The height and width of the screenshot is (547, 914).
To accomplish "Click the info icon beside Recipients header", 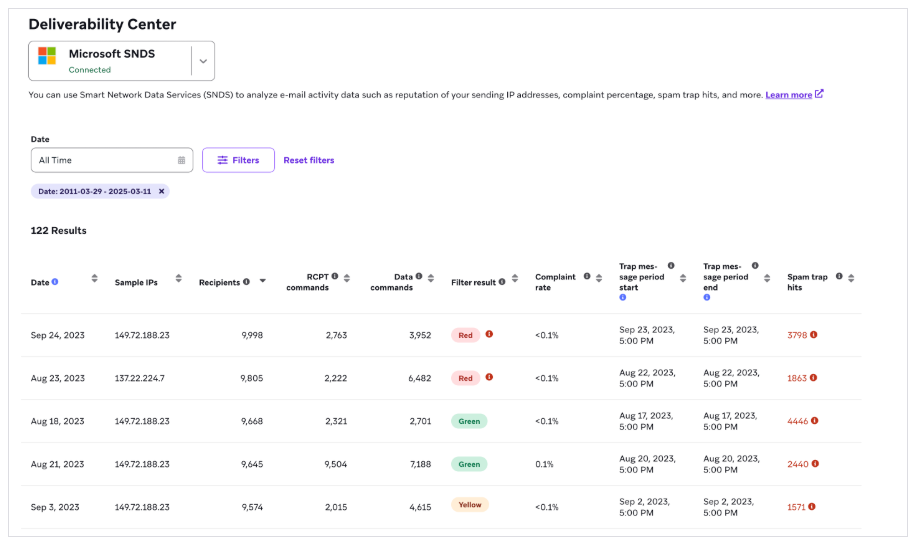I will click(x=246, y=282).
